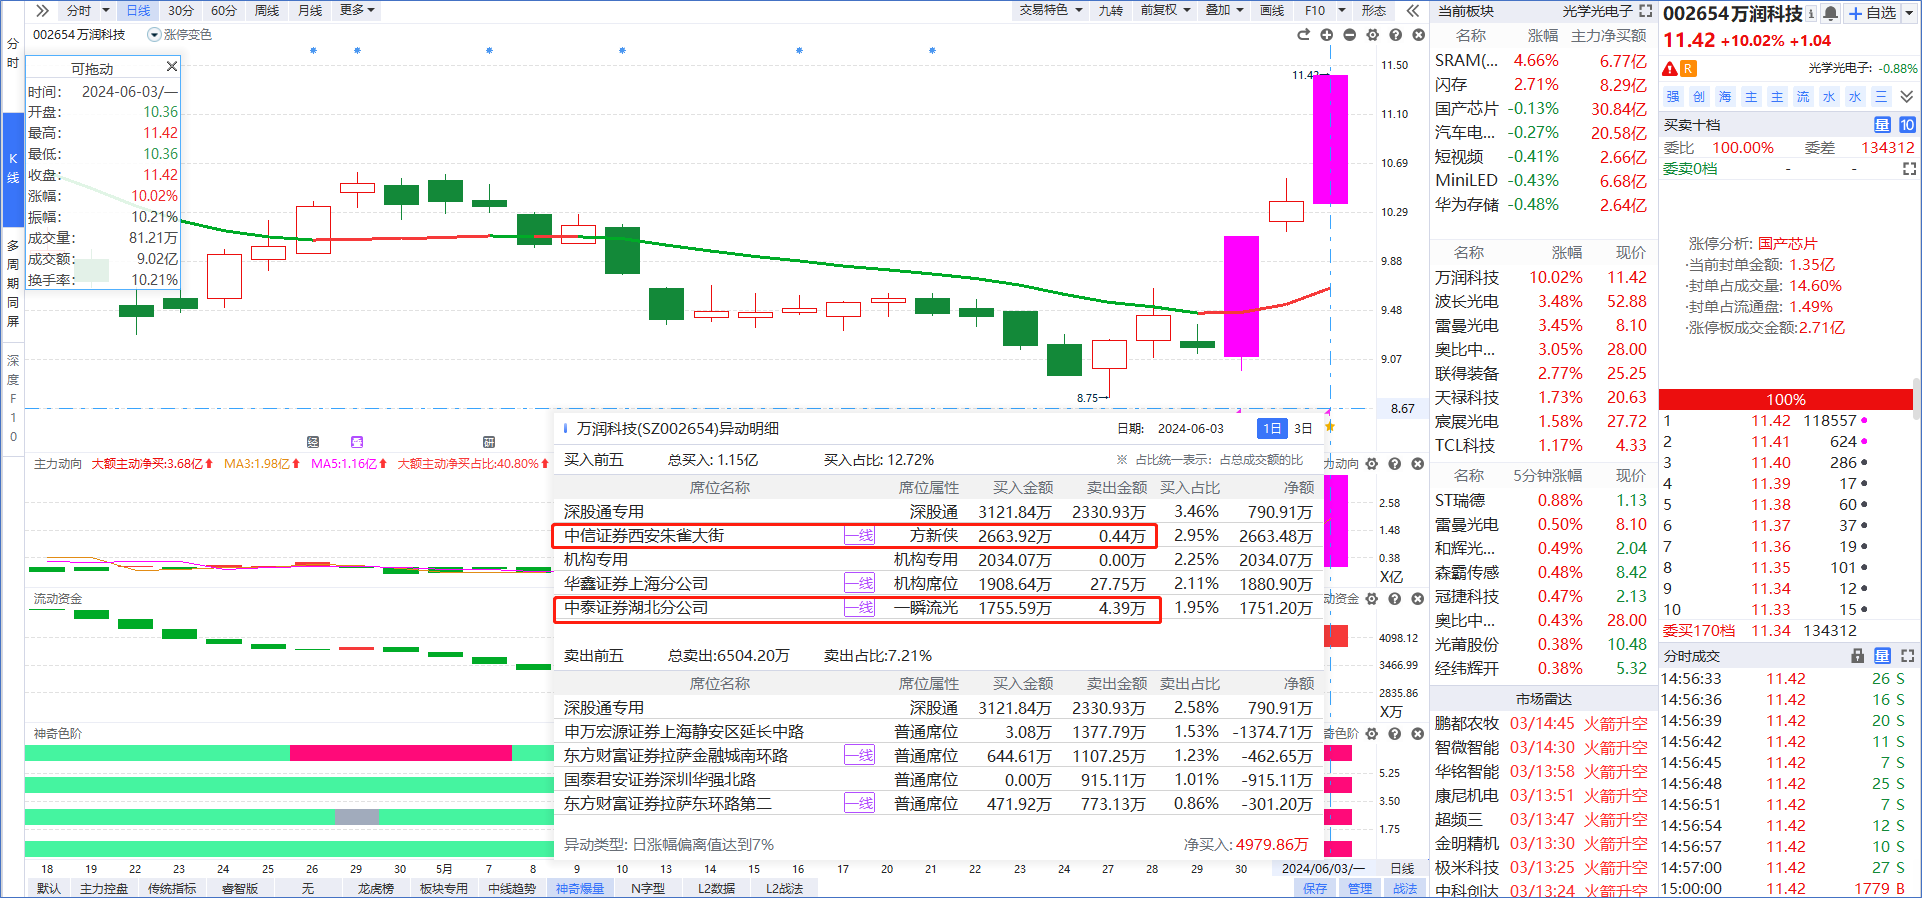
Task: Open the K-line chart help question icon
Action: click(1395, 35)
